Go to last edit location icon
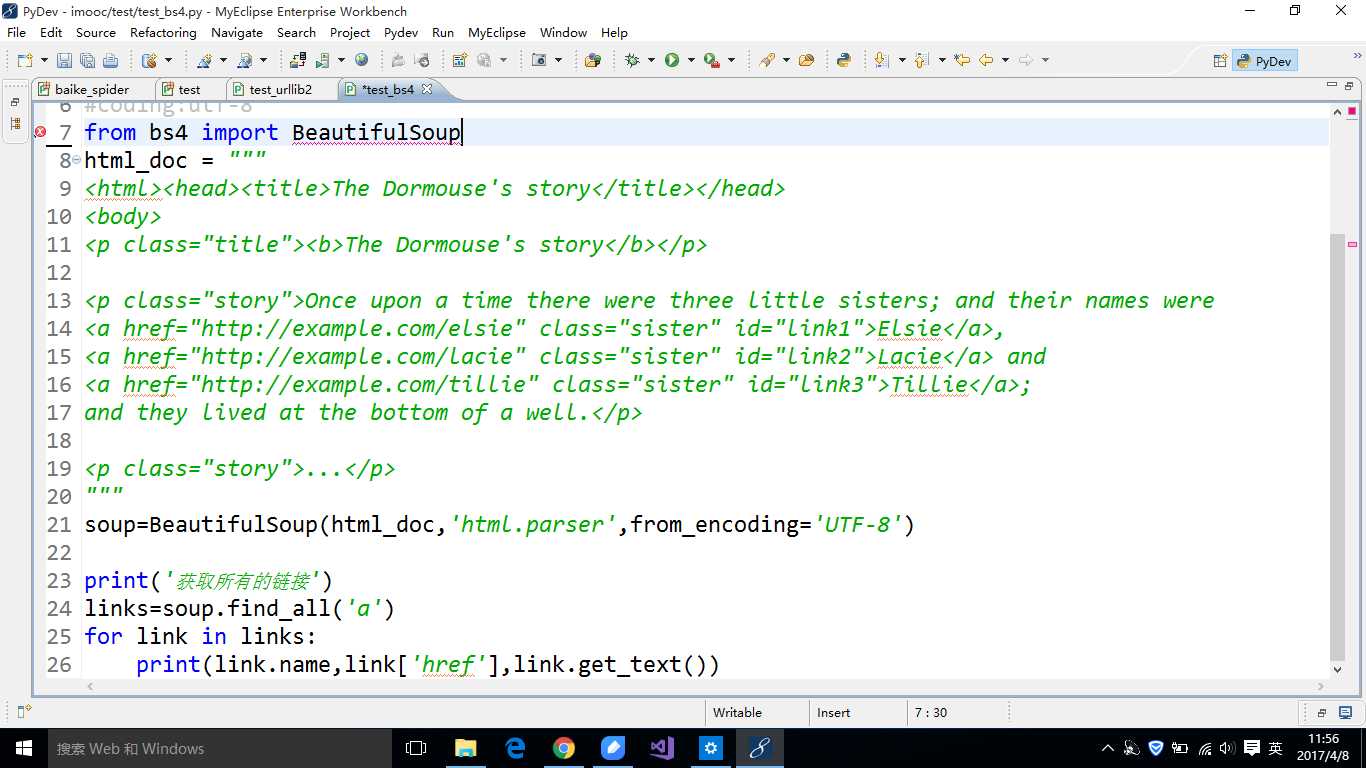Viewport: 1366px width, 768px height. tap(962, 61)
